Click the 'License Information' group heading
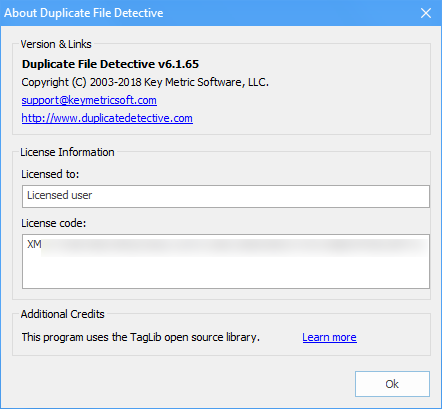Viewport: 442px width, 409px height. point(67,152)
